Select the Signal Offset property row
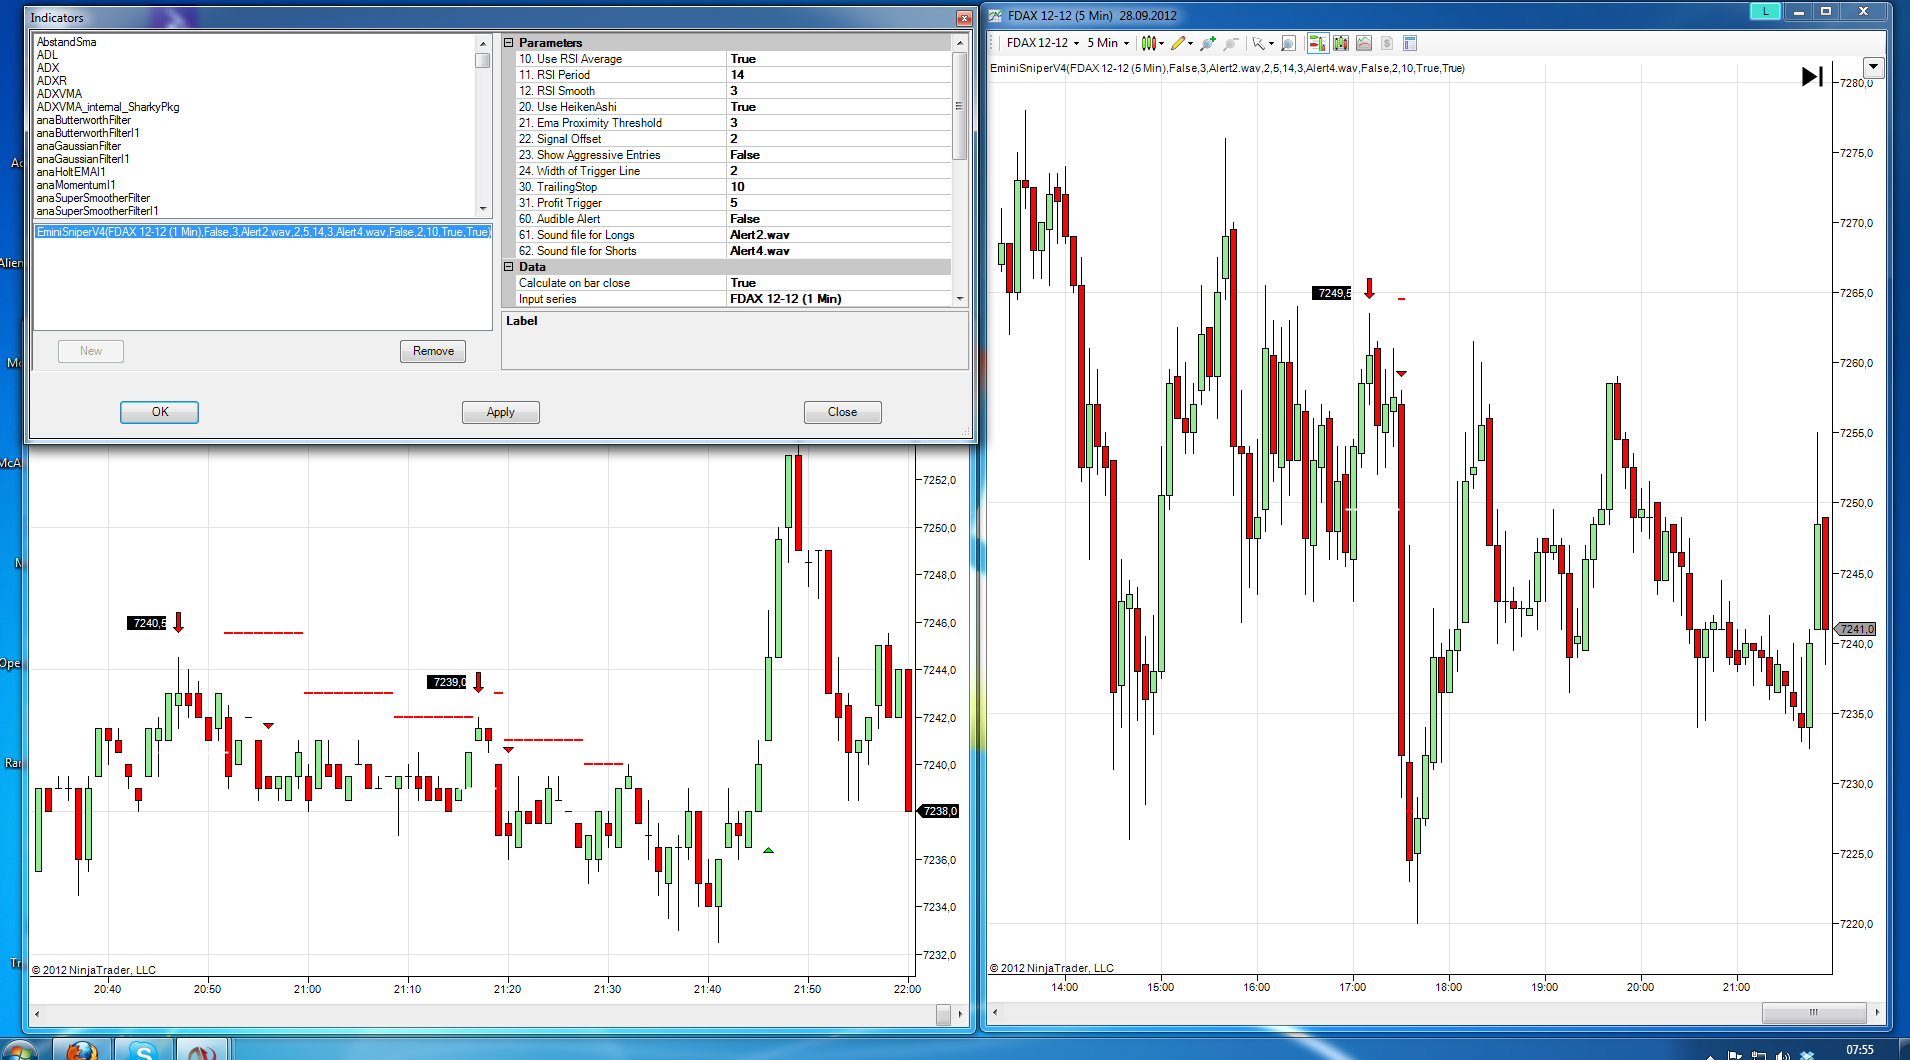 (733, 139)
